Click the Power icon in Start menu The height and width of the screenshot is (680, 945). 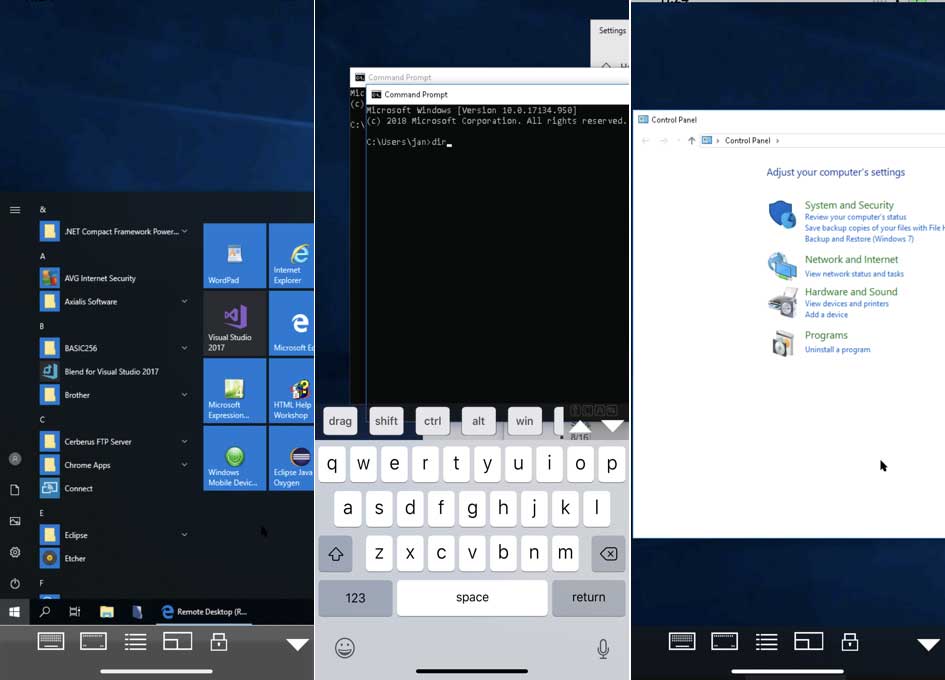[x=15, y=583]
